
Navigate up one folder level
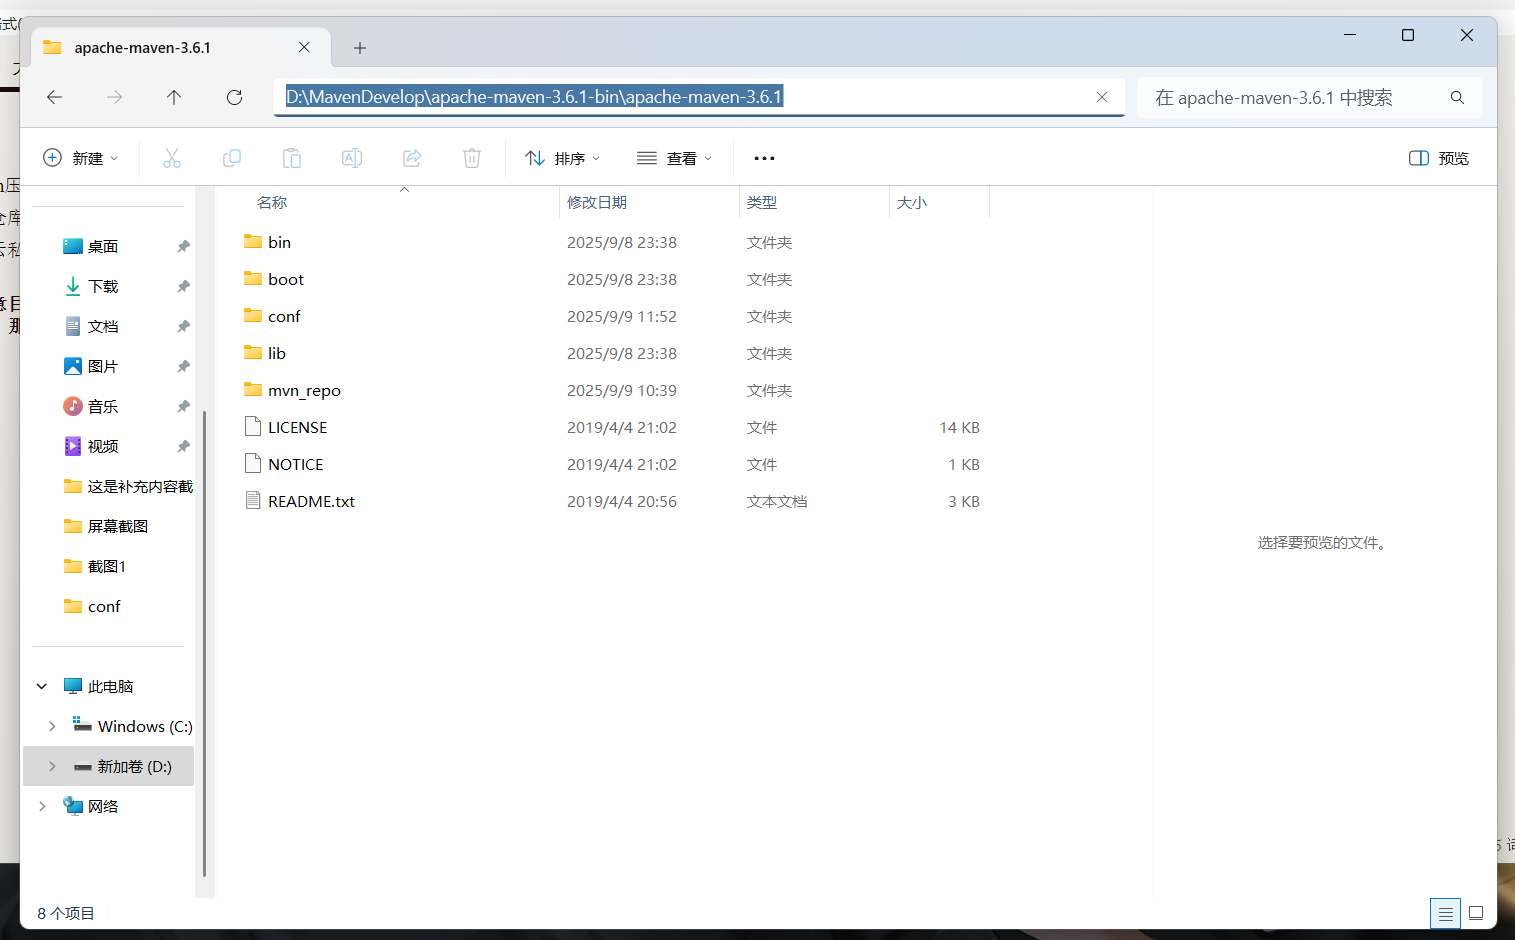pyautogui.click(x=174, y=97)
